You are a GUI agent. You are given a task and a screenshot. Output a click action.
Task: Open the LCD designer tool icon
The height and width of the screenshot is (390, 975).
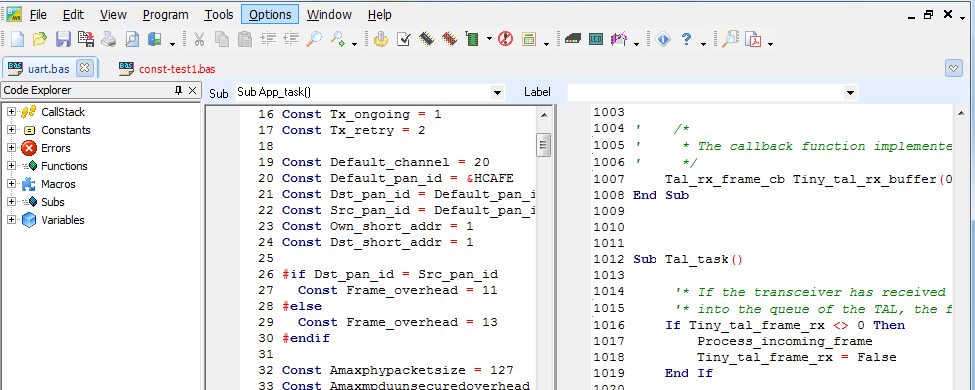596,40
